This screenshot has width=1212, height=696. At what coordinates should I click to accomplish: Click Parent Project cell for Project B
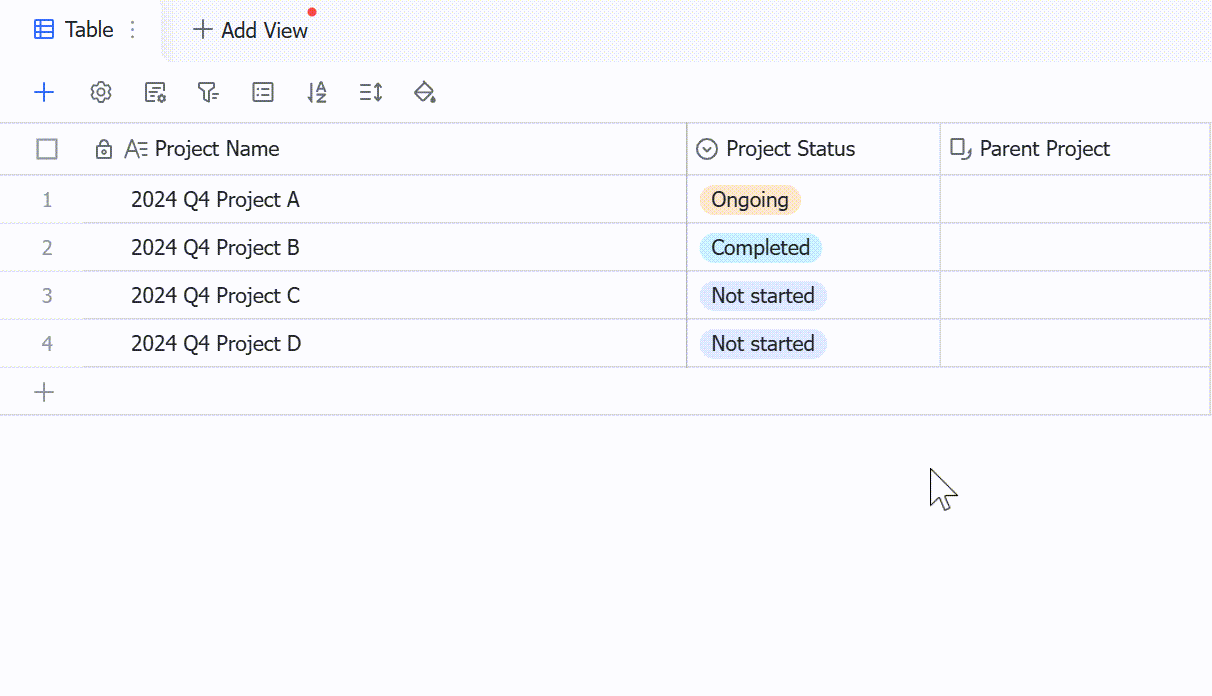click(1075, 248)
